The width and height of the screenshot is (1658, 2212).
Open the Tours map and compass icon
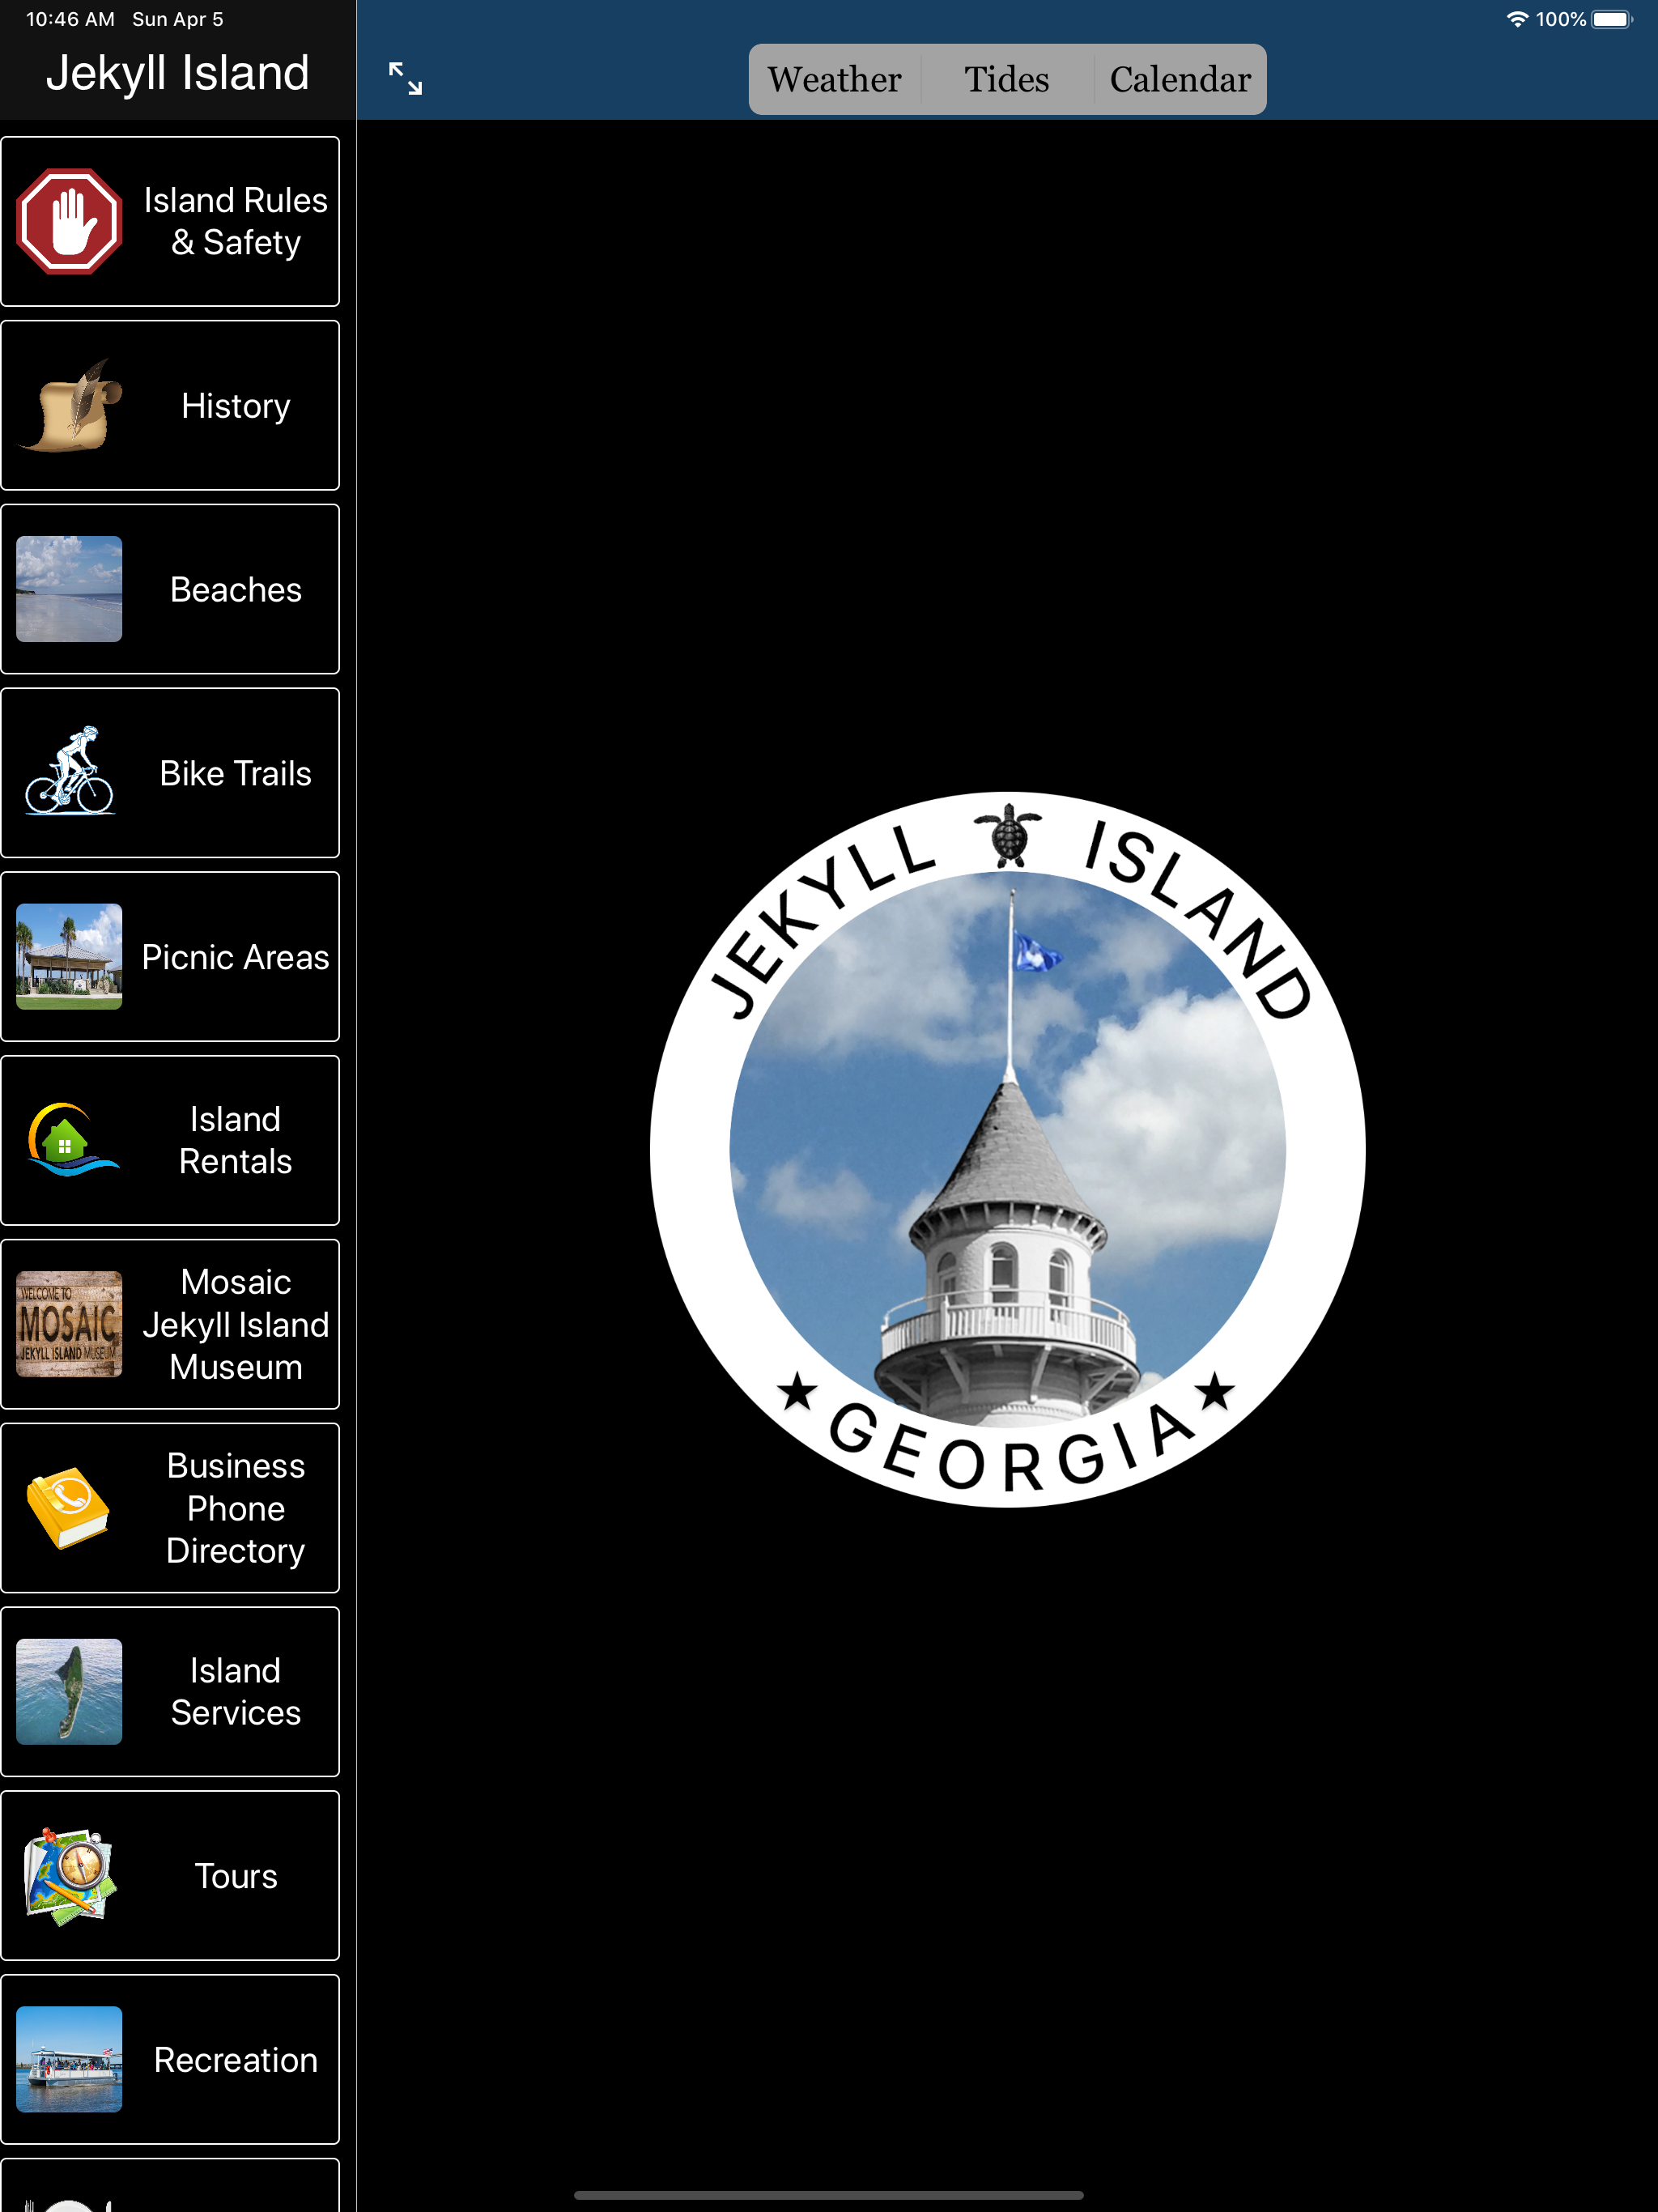click(69, 1876)
